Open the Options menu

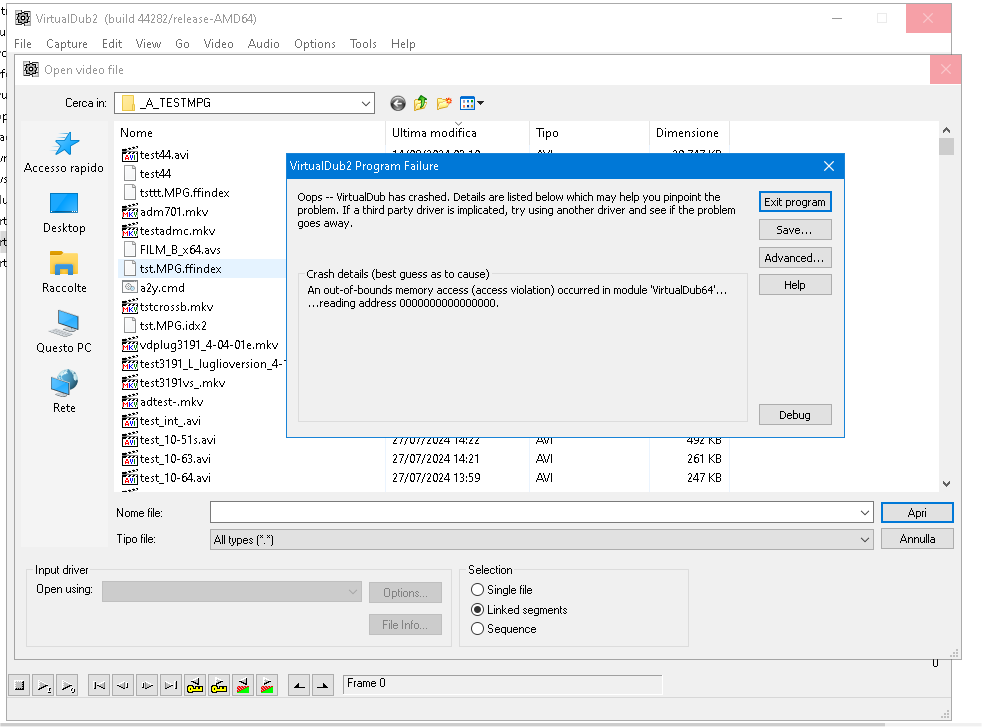[315, 44]
